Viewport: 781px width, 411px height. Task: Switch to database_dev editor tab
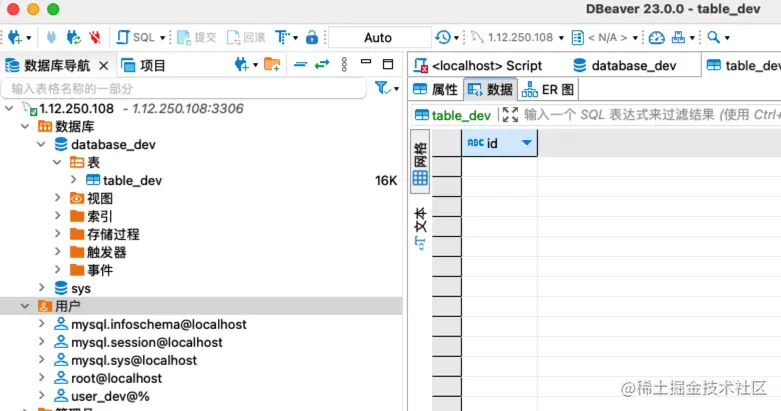625,65
